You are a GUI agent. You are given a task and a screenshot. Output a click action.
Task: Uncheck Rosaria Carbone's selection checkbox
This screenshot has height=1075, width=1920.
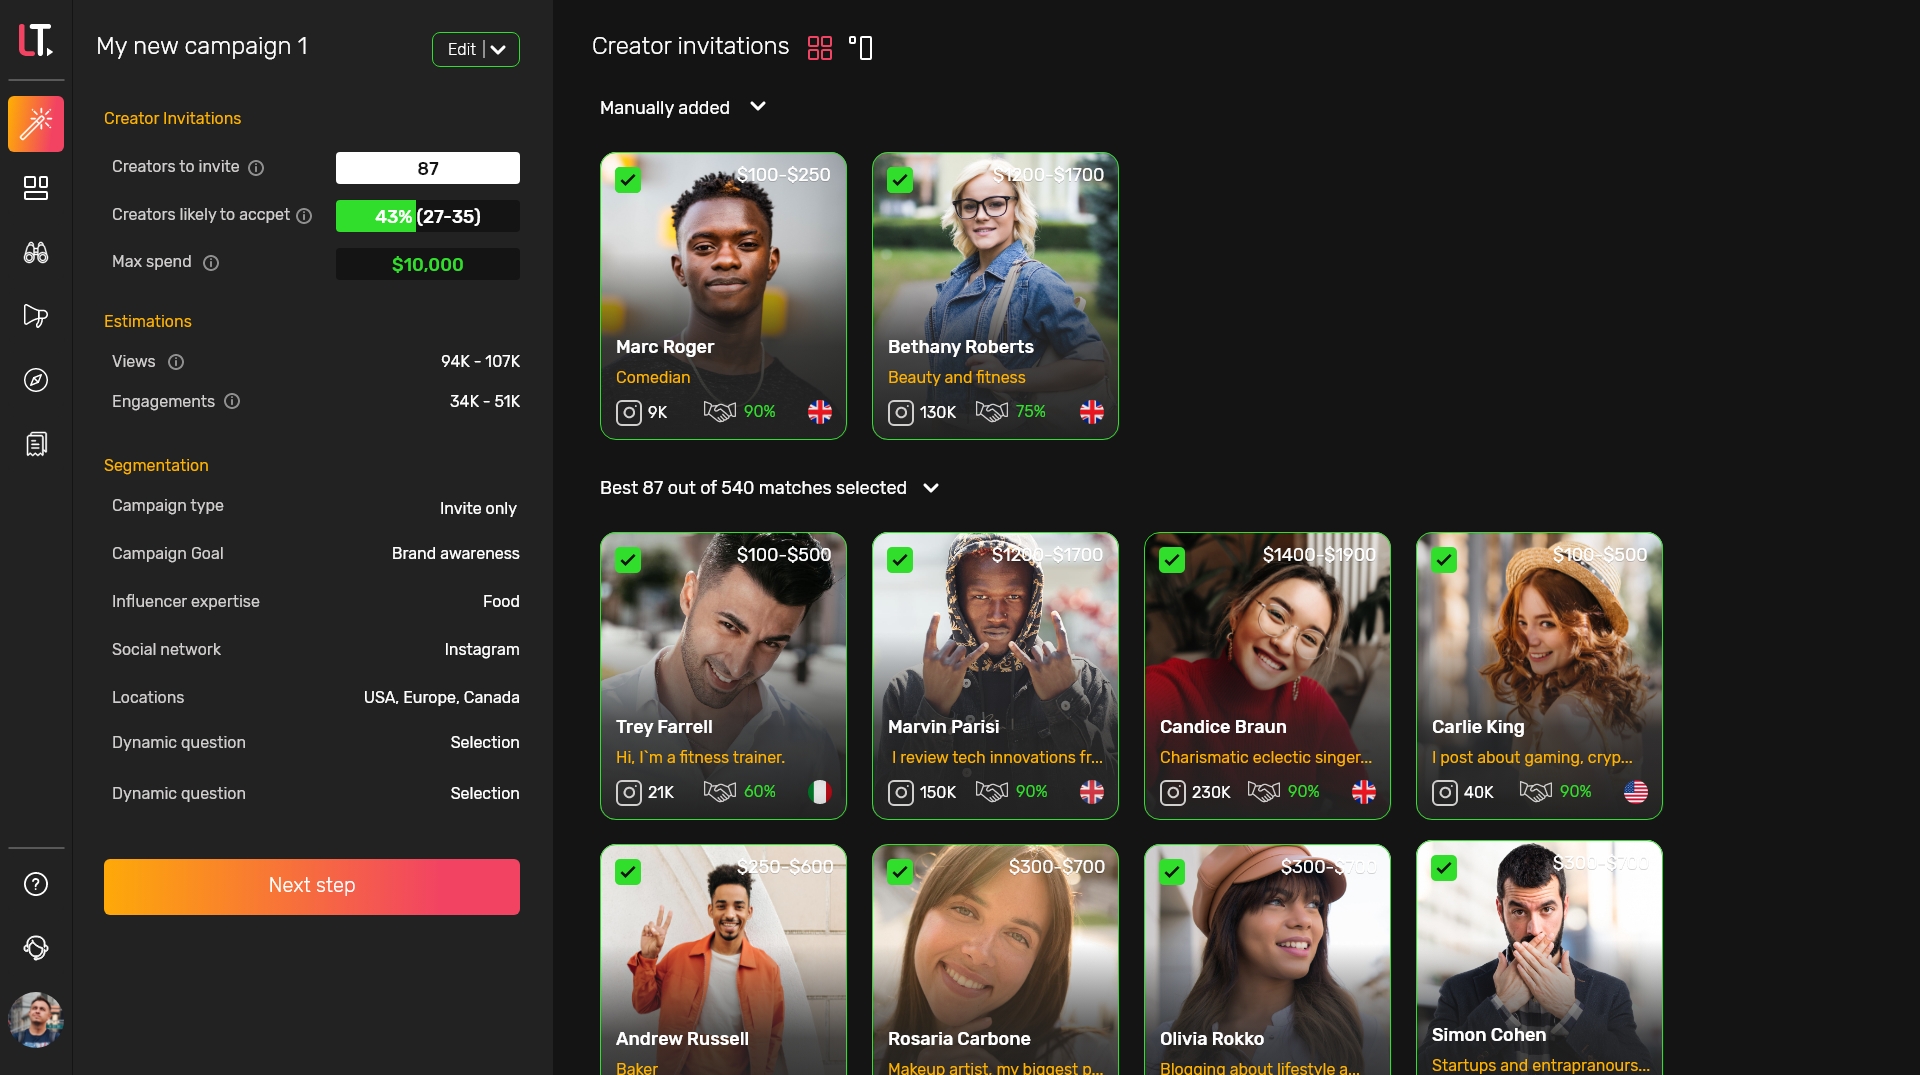point(900,872)
